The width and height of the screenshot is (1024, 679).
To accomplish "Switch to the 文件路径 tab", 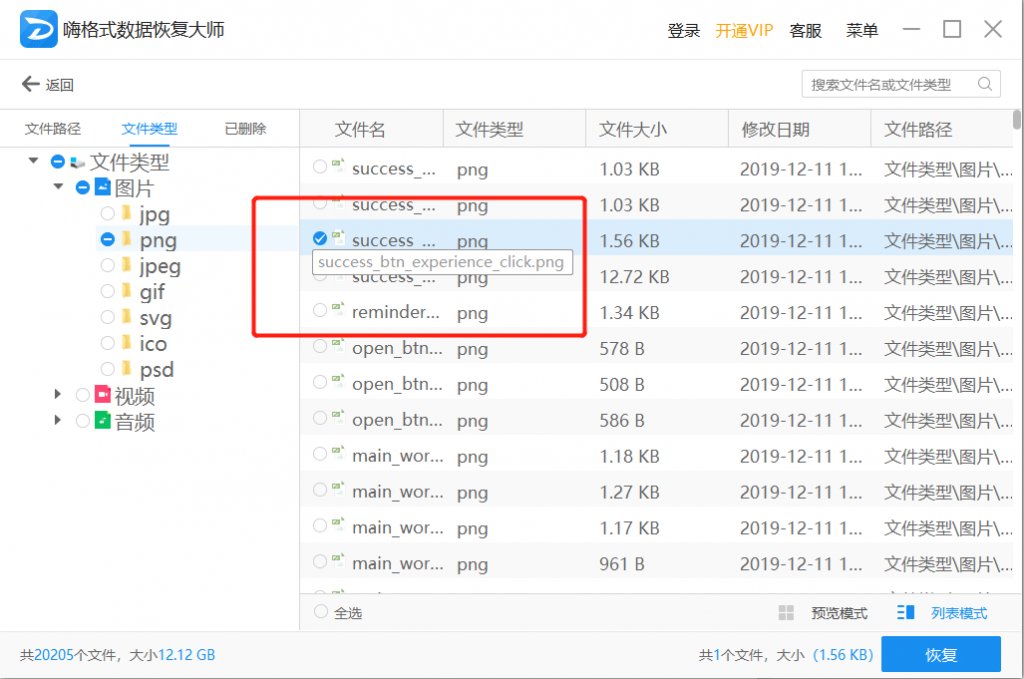I will 53,128.
